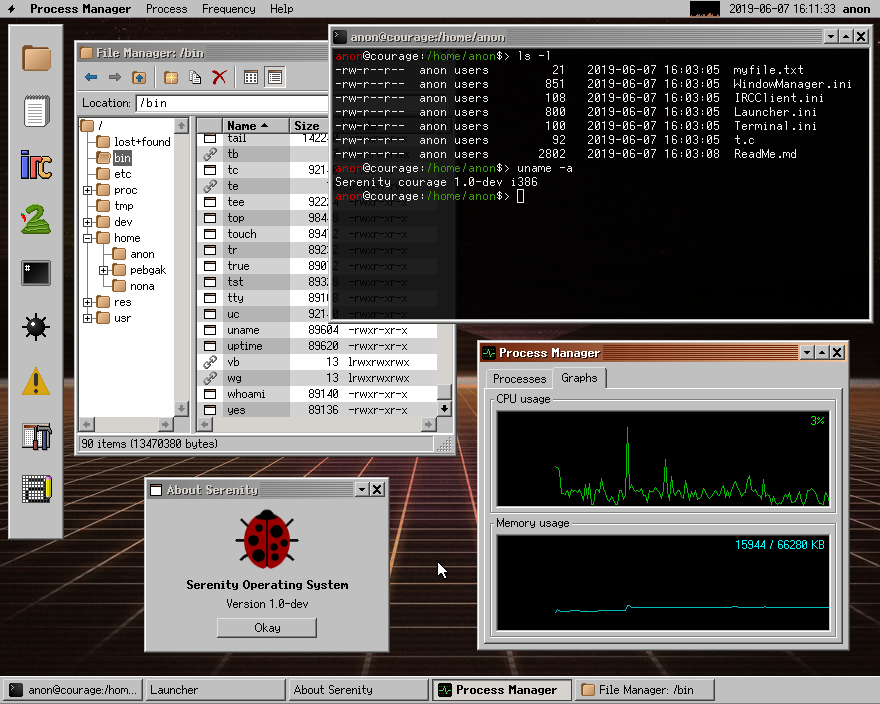Expand the pebgak folder node
880x704 pixels.
point(104,270)
